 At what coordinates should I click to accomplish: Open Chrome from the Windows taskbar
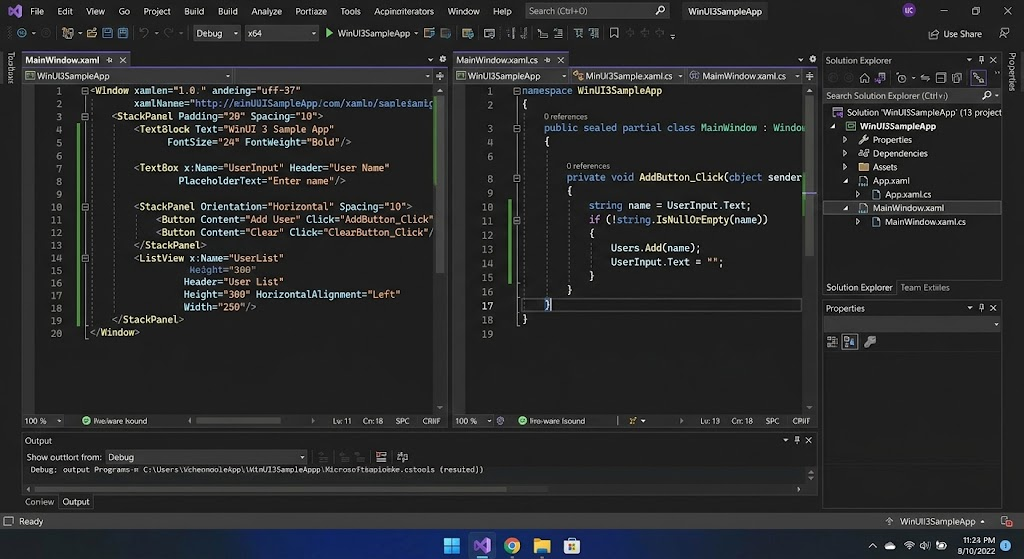coord(511,545)
